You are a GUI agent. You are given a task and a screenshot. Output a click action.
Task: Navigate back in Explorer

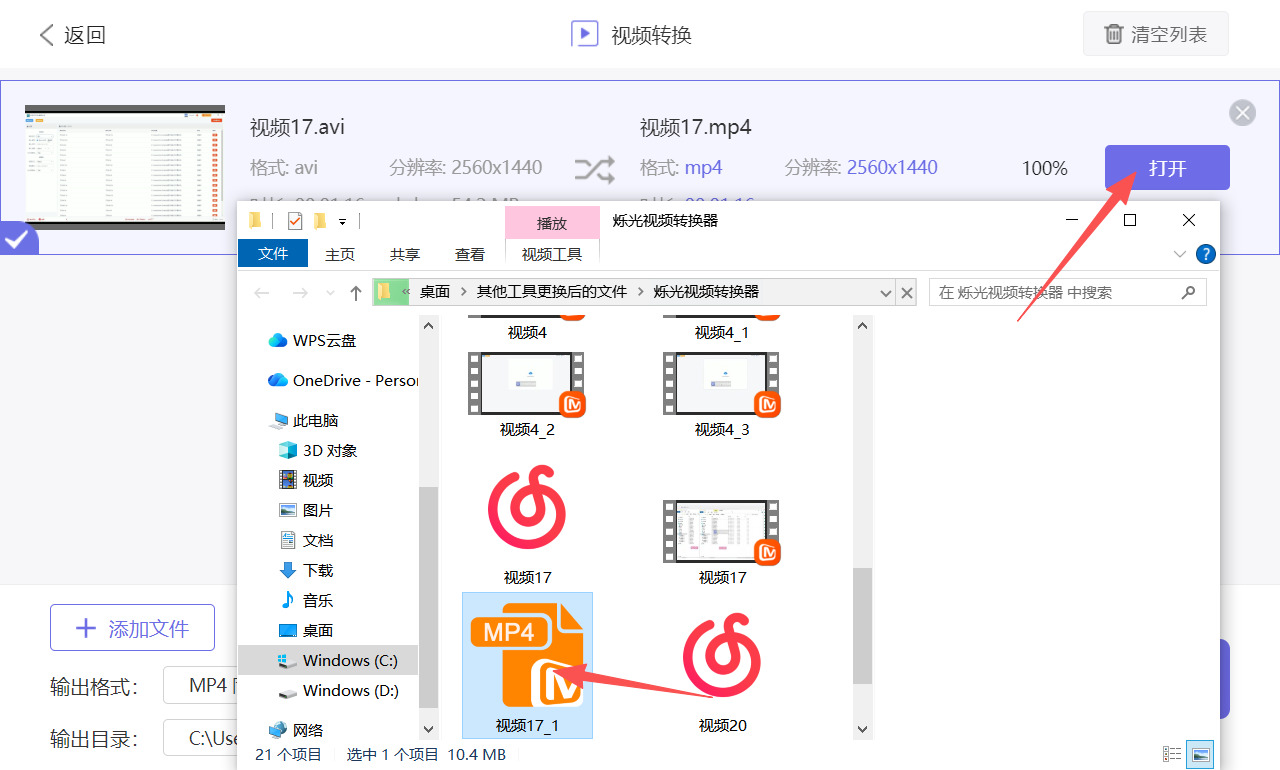(262, 293)
